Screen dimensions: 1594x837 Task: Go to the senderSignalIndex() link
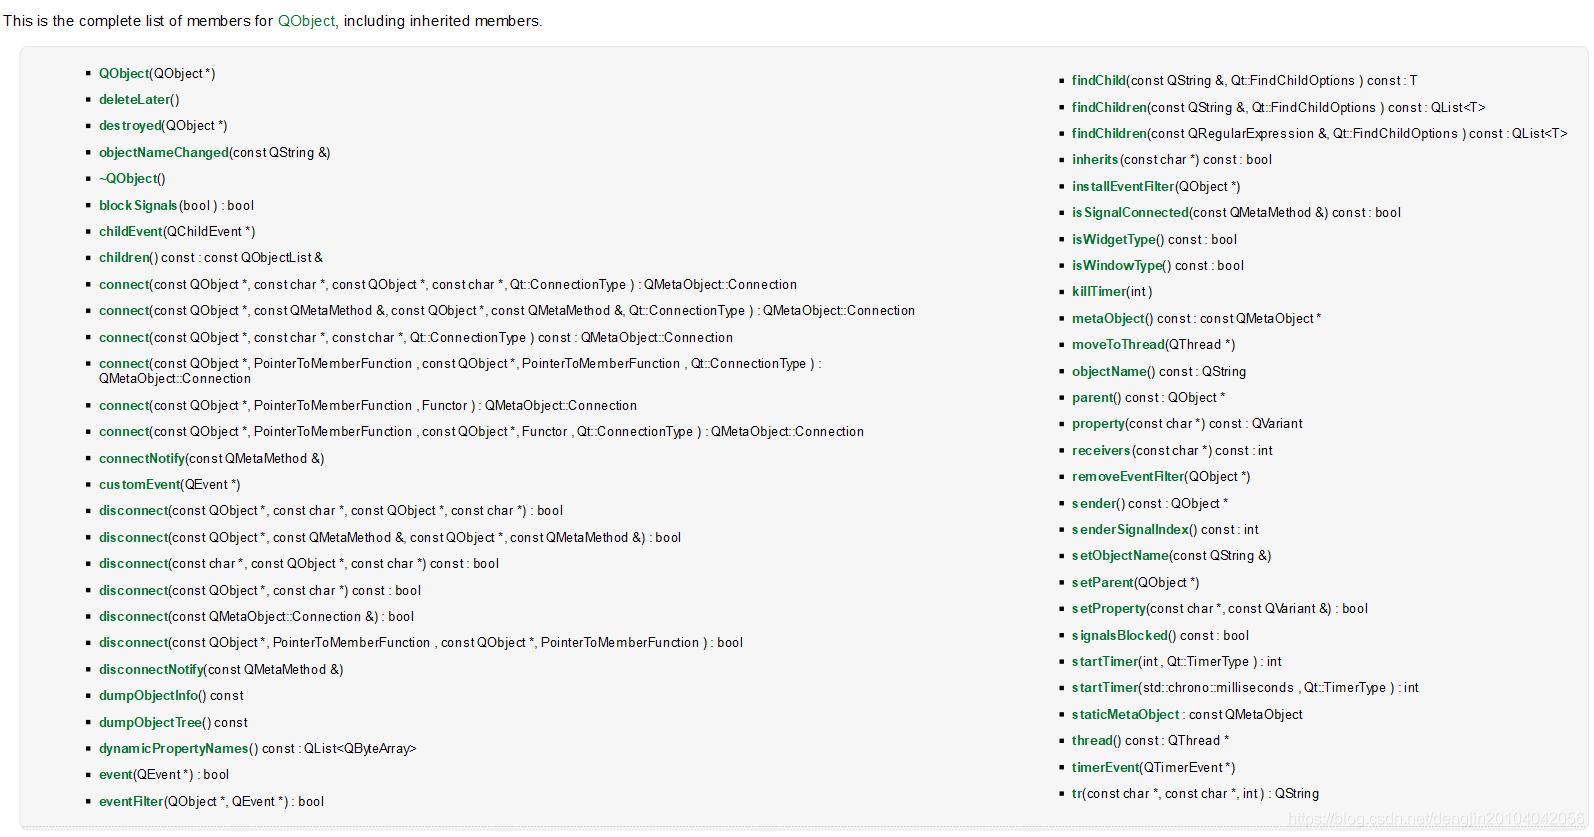[1130, 530]
